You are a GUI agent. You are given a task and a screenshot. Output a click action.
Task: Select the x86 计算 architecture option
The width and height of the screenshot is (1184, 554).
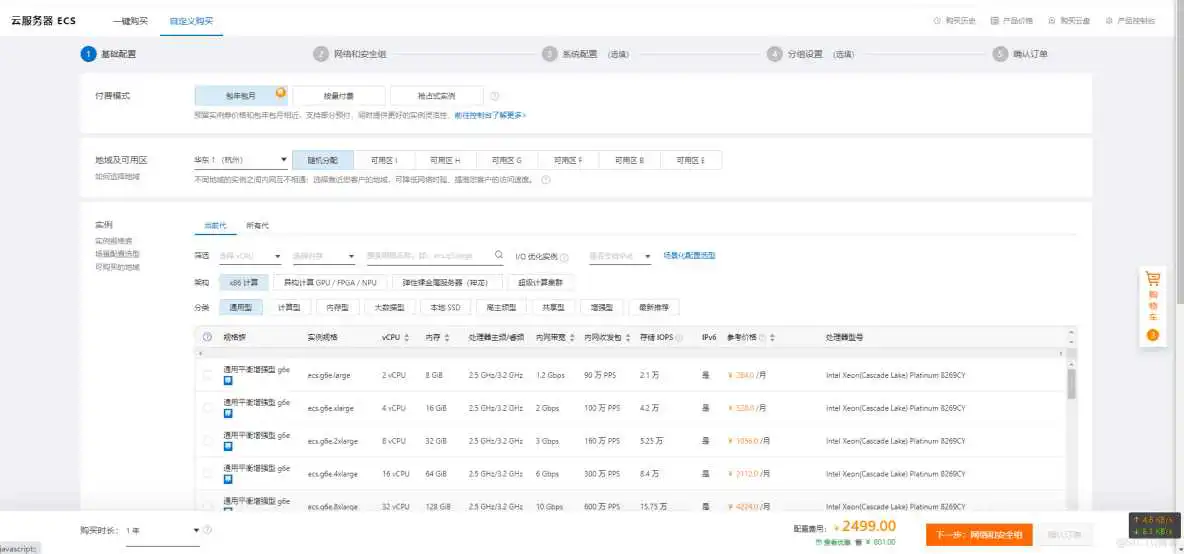pyautogui.click(x=244, y=282)
